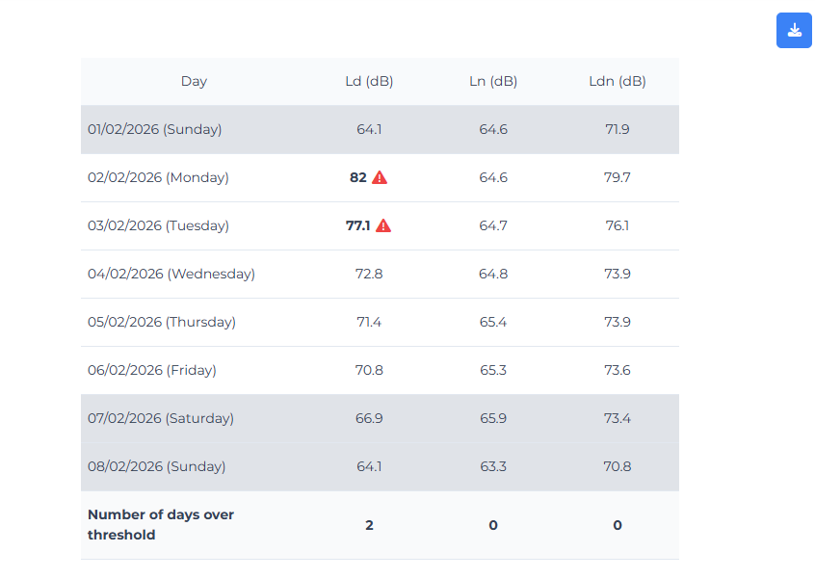Click the Ld days-over-threshold count 2
This screenshot has width=815, height=579.
click(369, 525)
